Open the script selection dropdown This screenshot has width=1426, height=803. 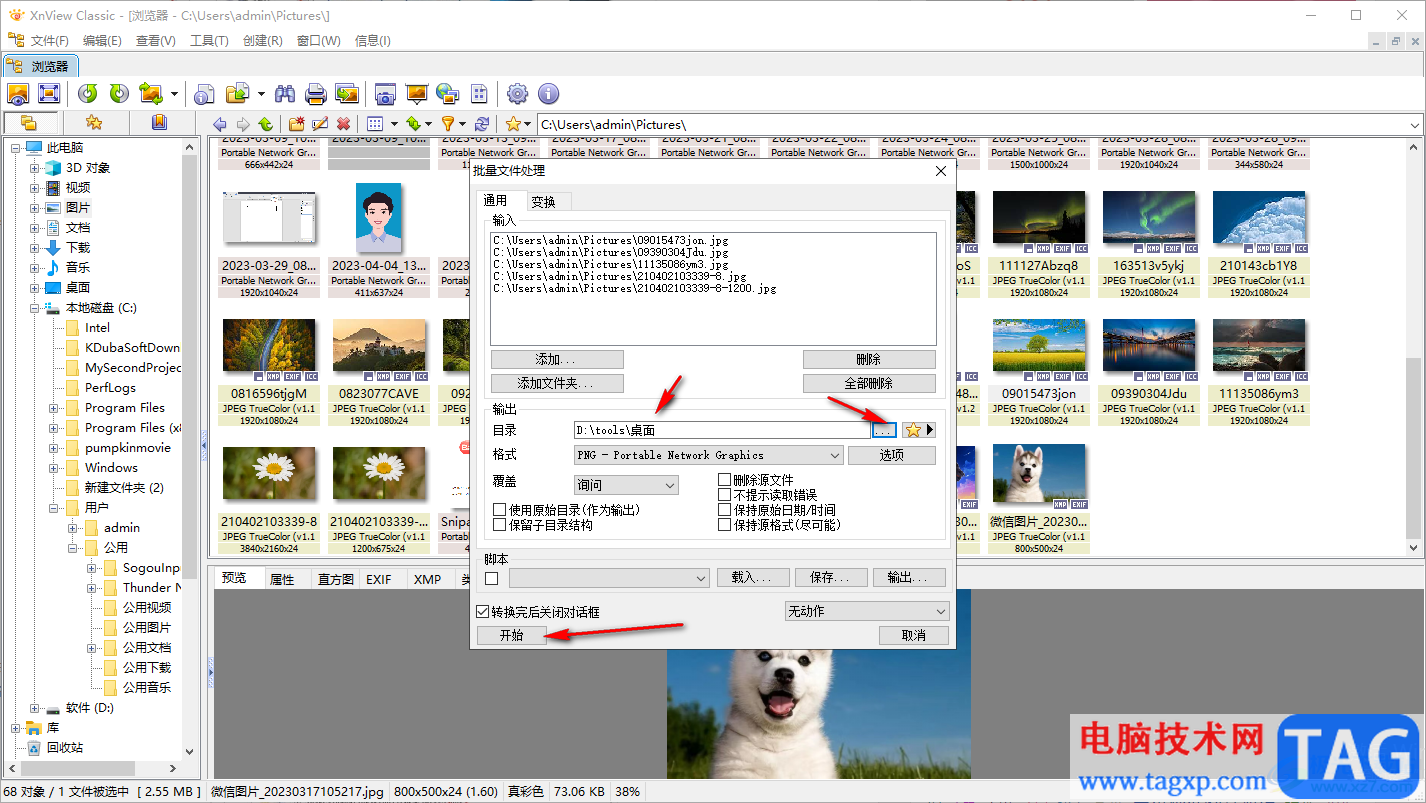pos(610,578)
